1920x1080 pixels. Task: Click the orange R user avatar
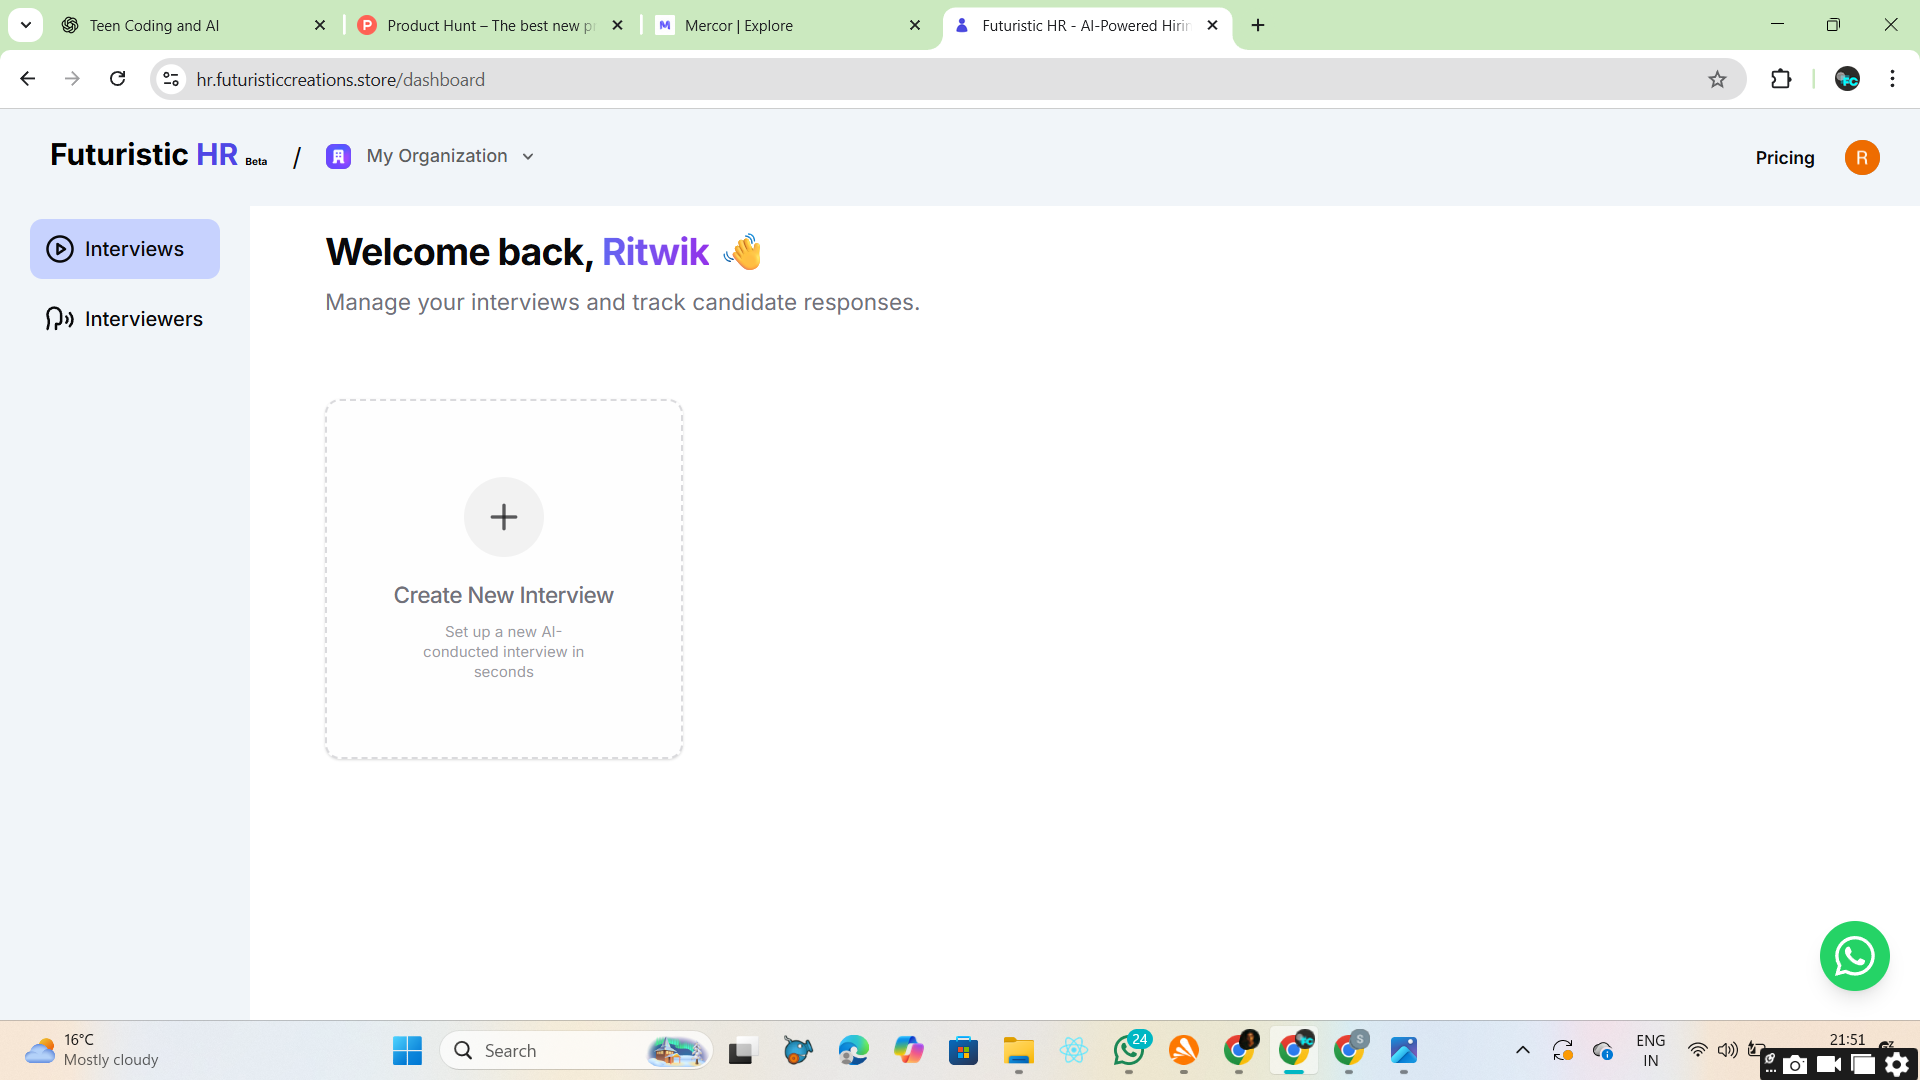point(1861,157)
